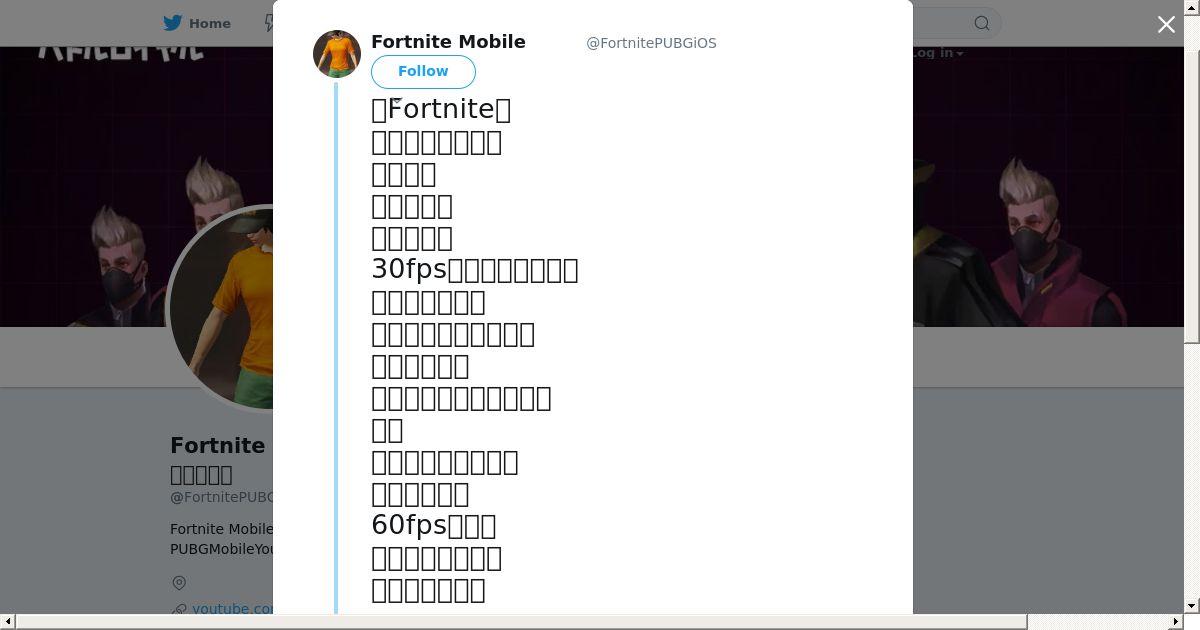The image size is (1200, 630).
Task: Click the horizontal scrollbar track
Action: 600,622
